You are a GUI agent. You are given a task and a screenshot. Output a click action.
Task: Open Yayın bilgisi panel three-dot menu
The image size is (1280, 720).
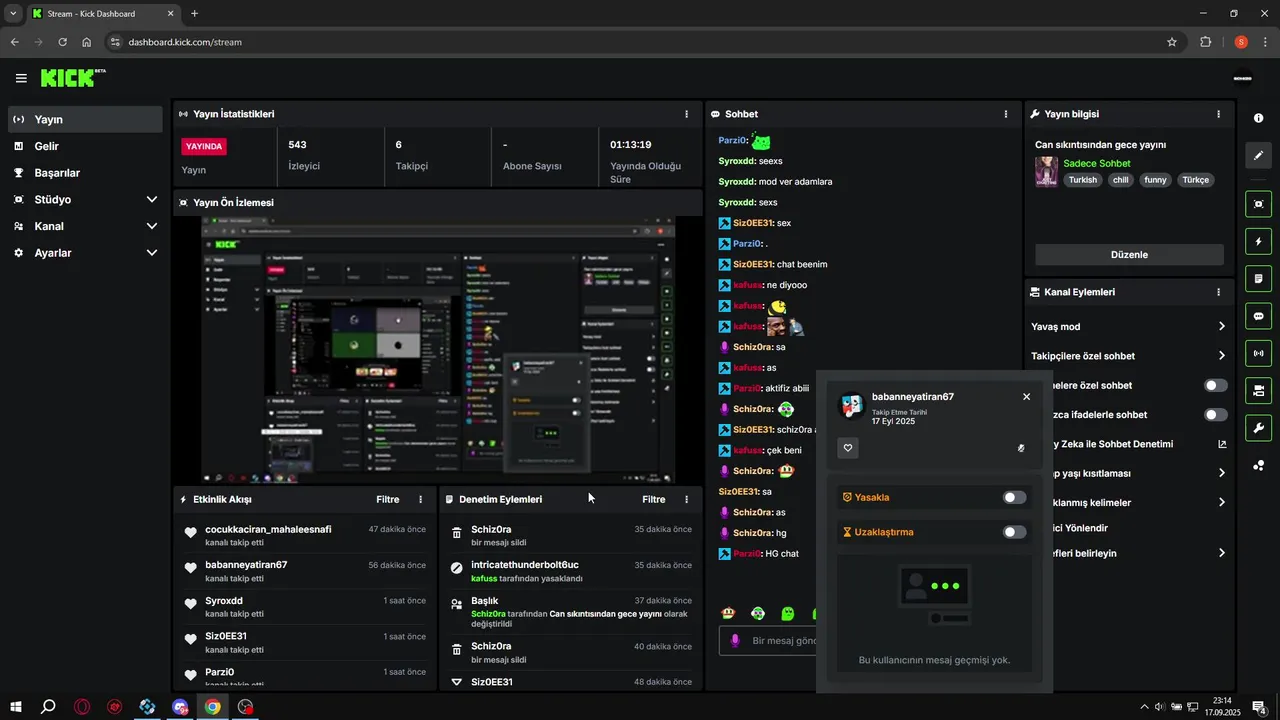1218,114
